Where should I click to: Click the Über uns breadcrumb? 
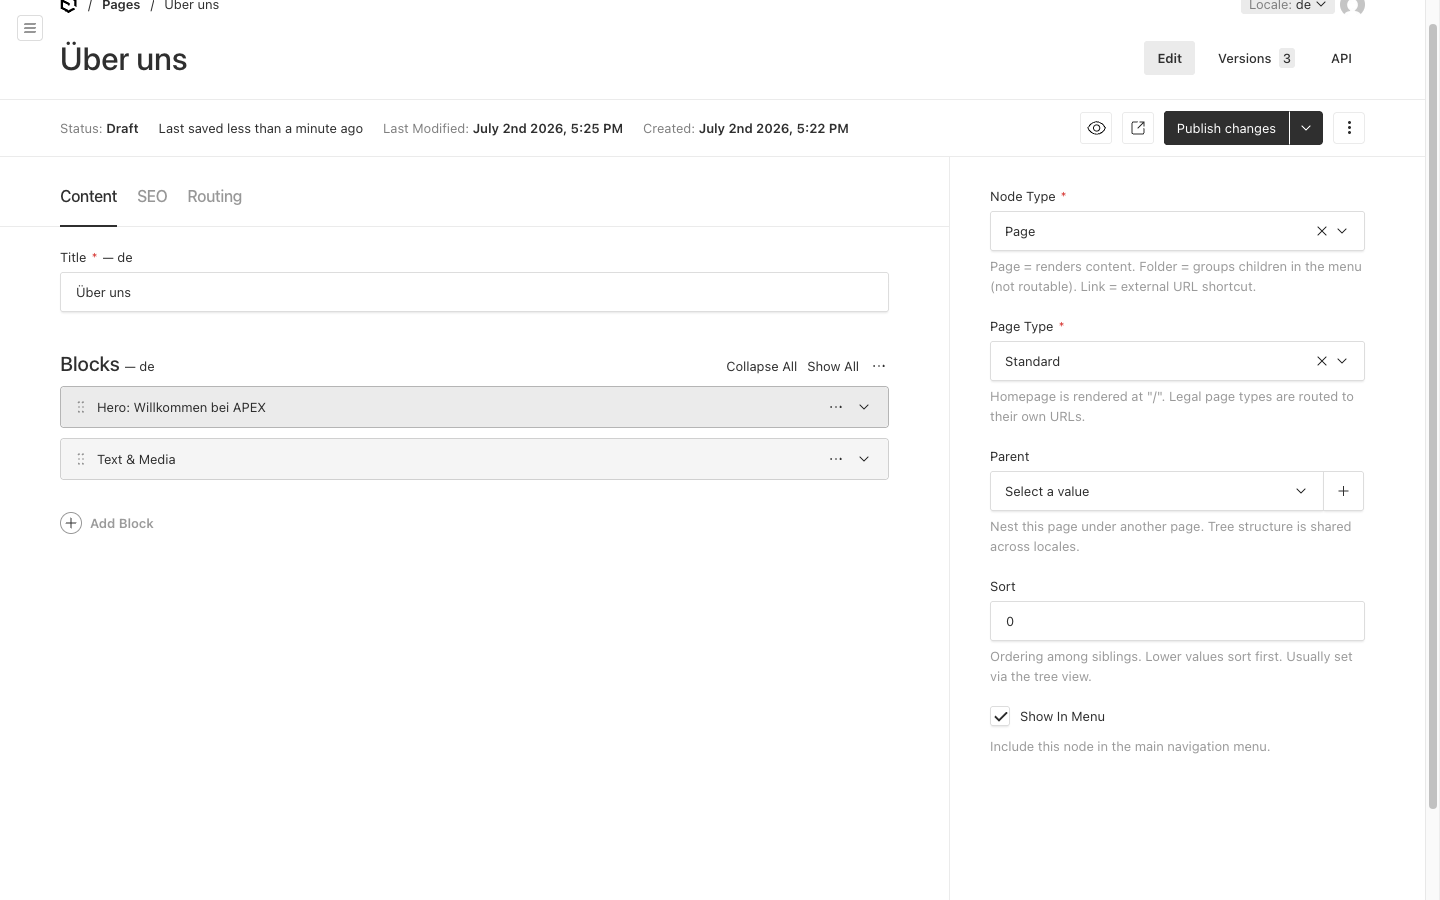point(191,5)
